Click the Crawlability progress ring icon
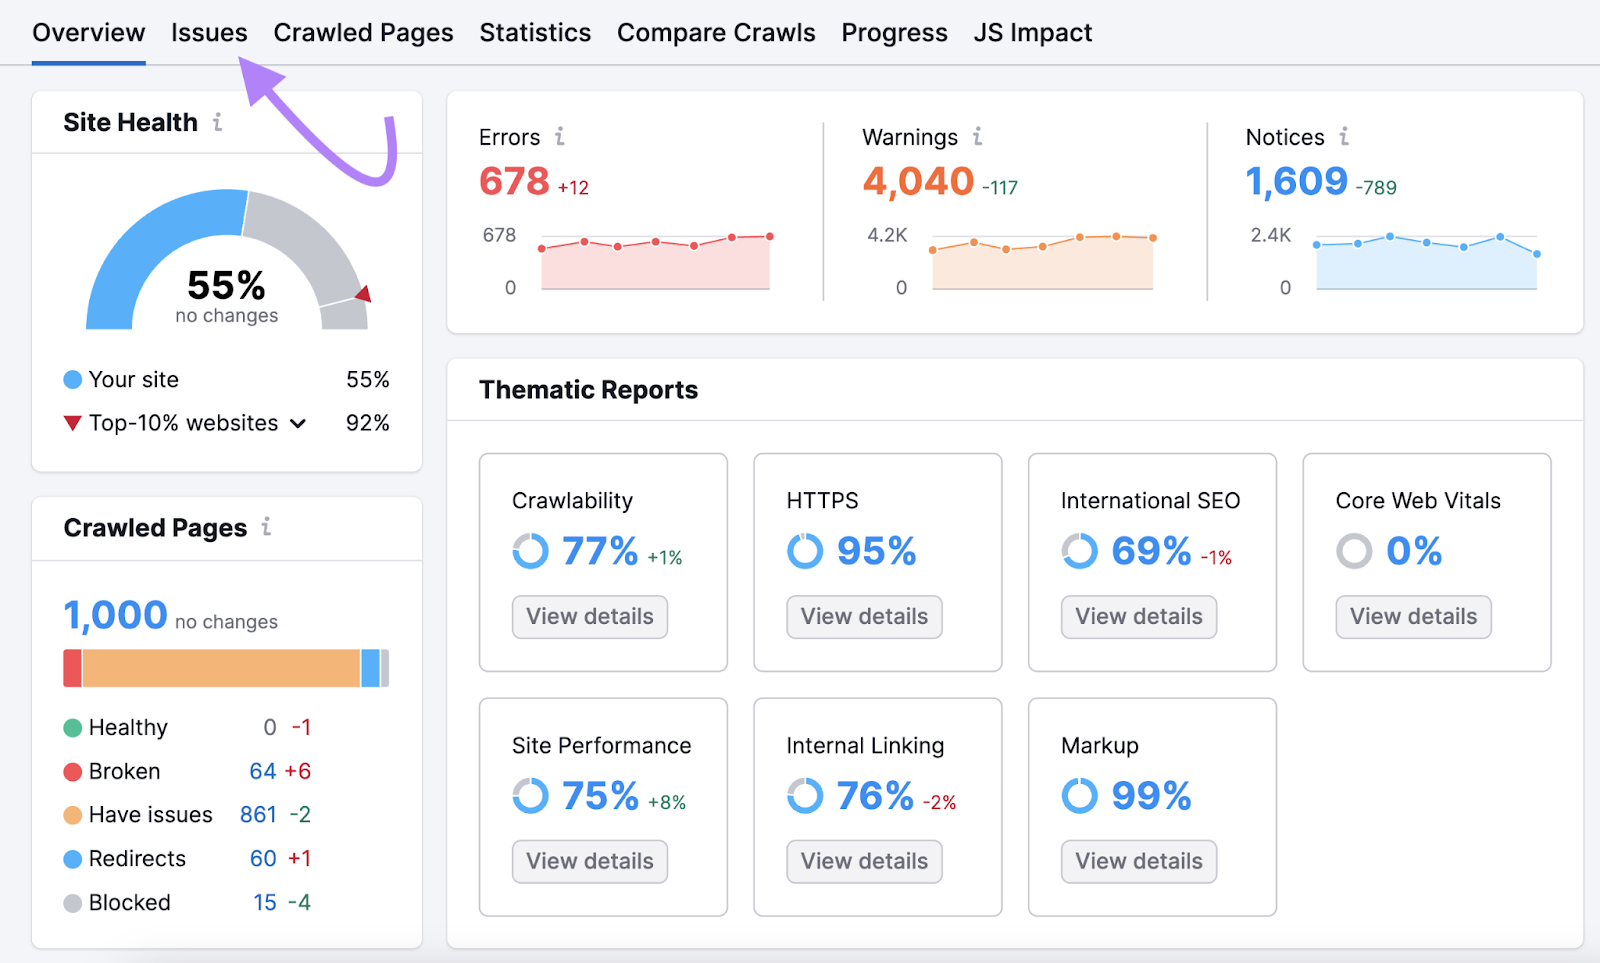 531,551
